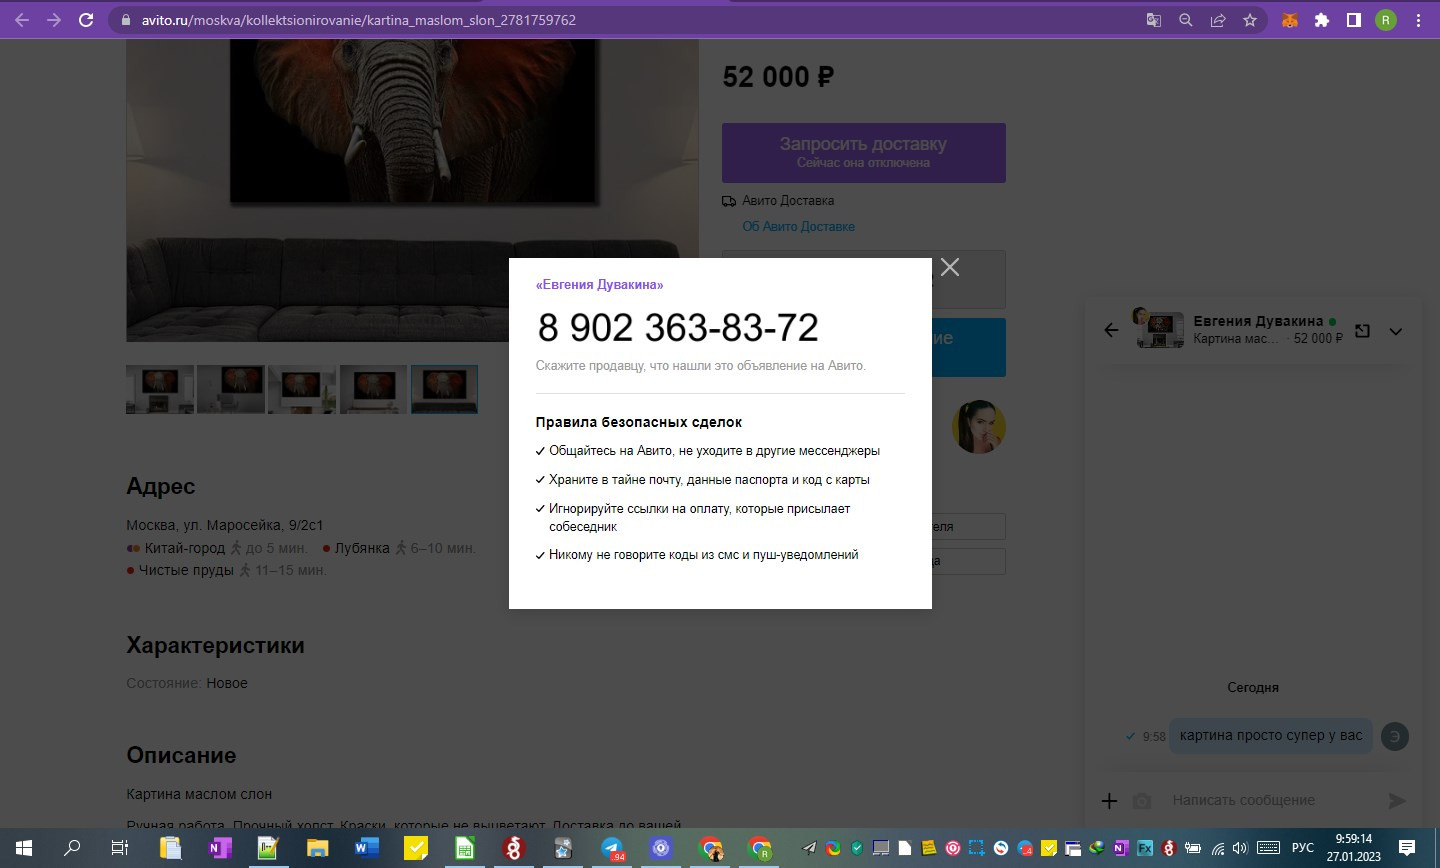Image resolution: width=1440 pixels, height=868 pixels.
Task: Select the third picture thumbnail
Action: point(302,389)
